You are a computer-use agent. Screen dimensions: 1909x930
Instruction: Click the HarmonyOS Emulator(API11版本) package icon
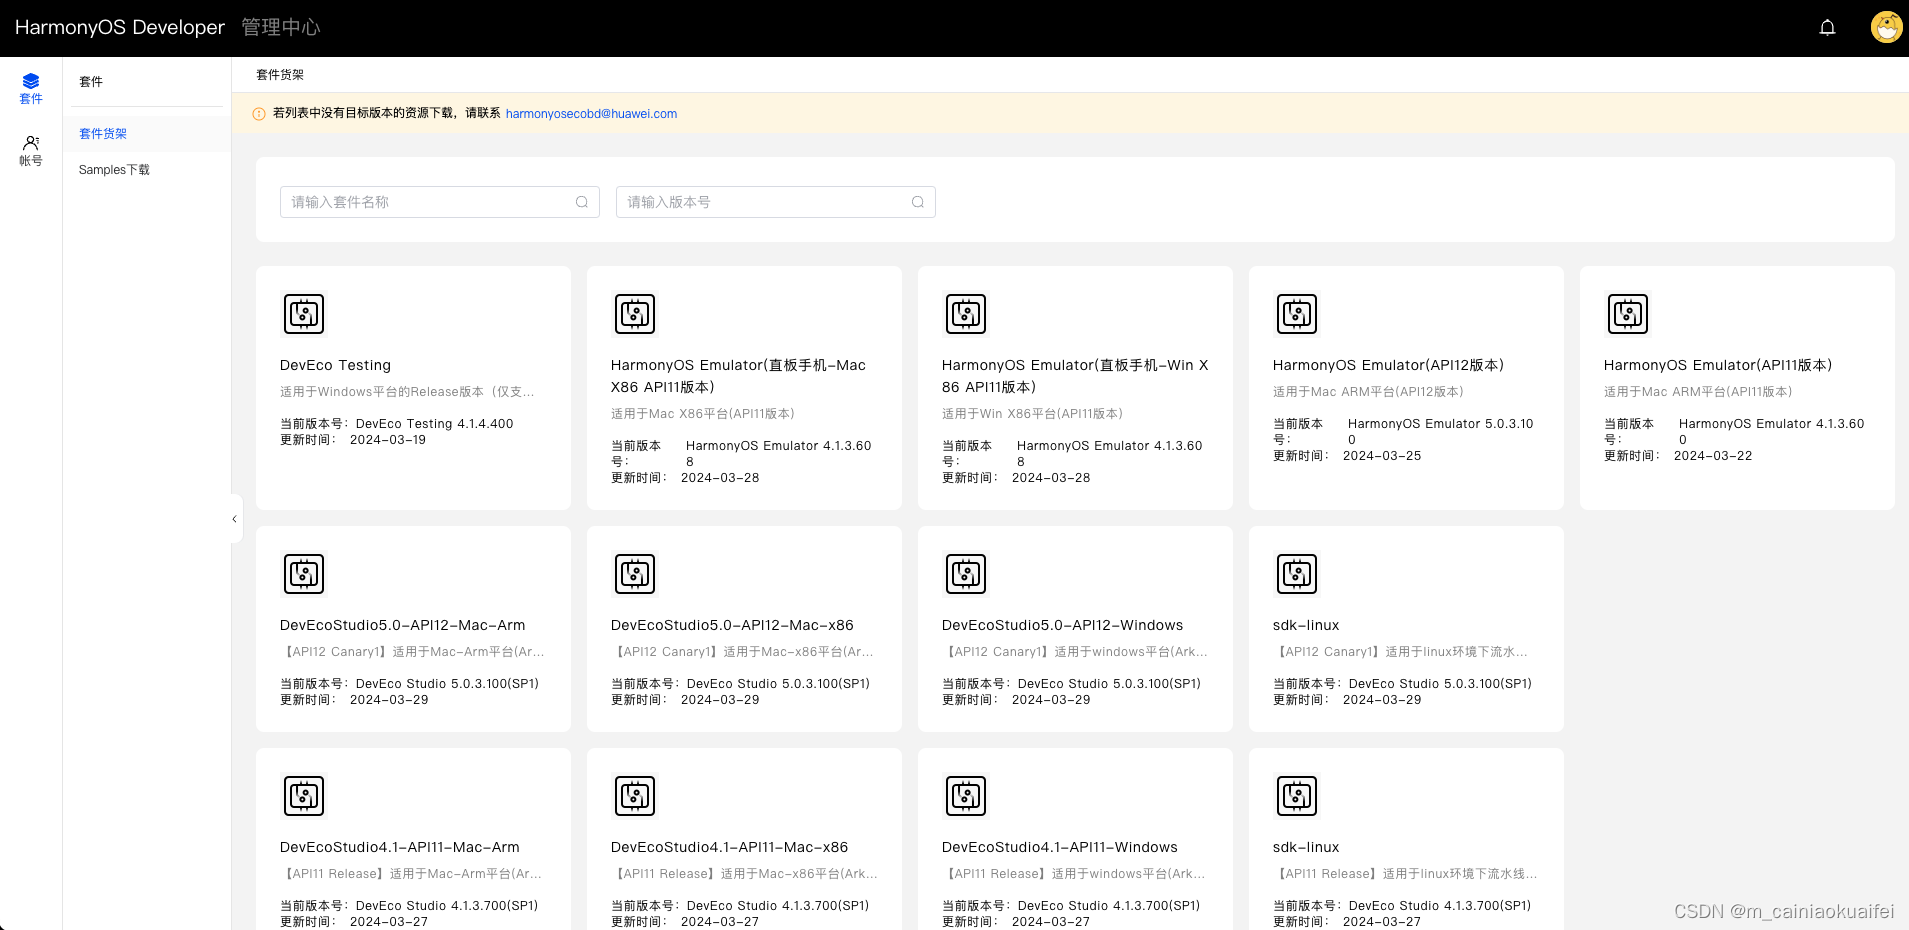tap(1628, 314)
